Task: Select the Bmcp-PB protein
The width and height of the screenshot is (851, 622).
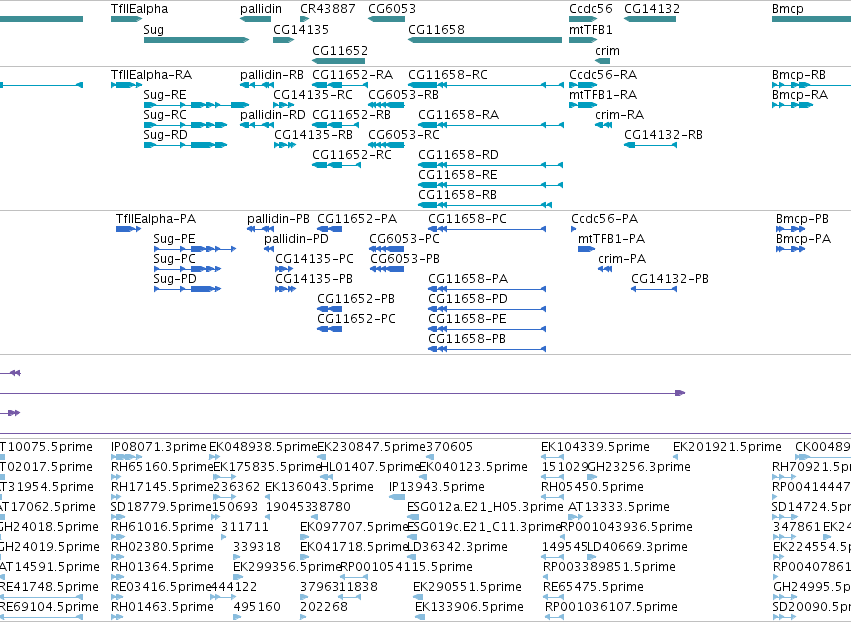Action: (790, 229)
